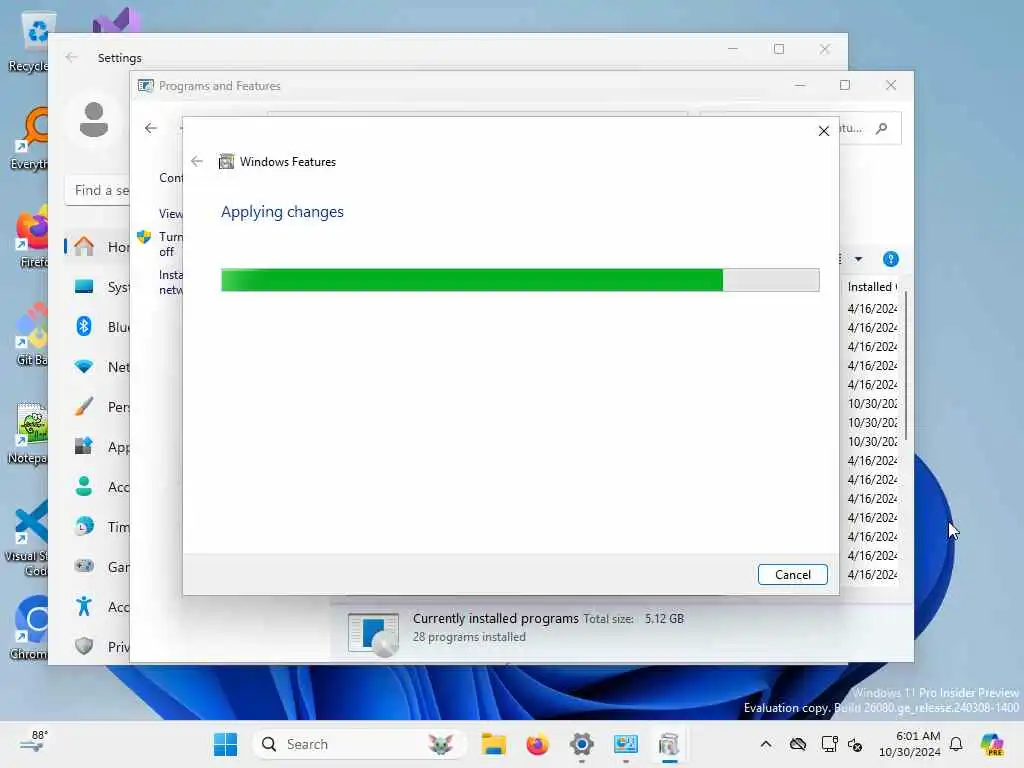Switch to Settings from the taskbar
The image size is (1024, 768).
coord(581,744)
